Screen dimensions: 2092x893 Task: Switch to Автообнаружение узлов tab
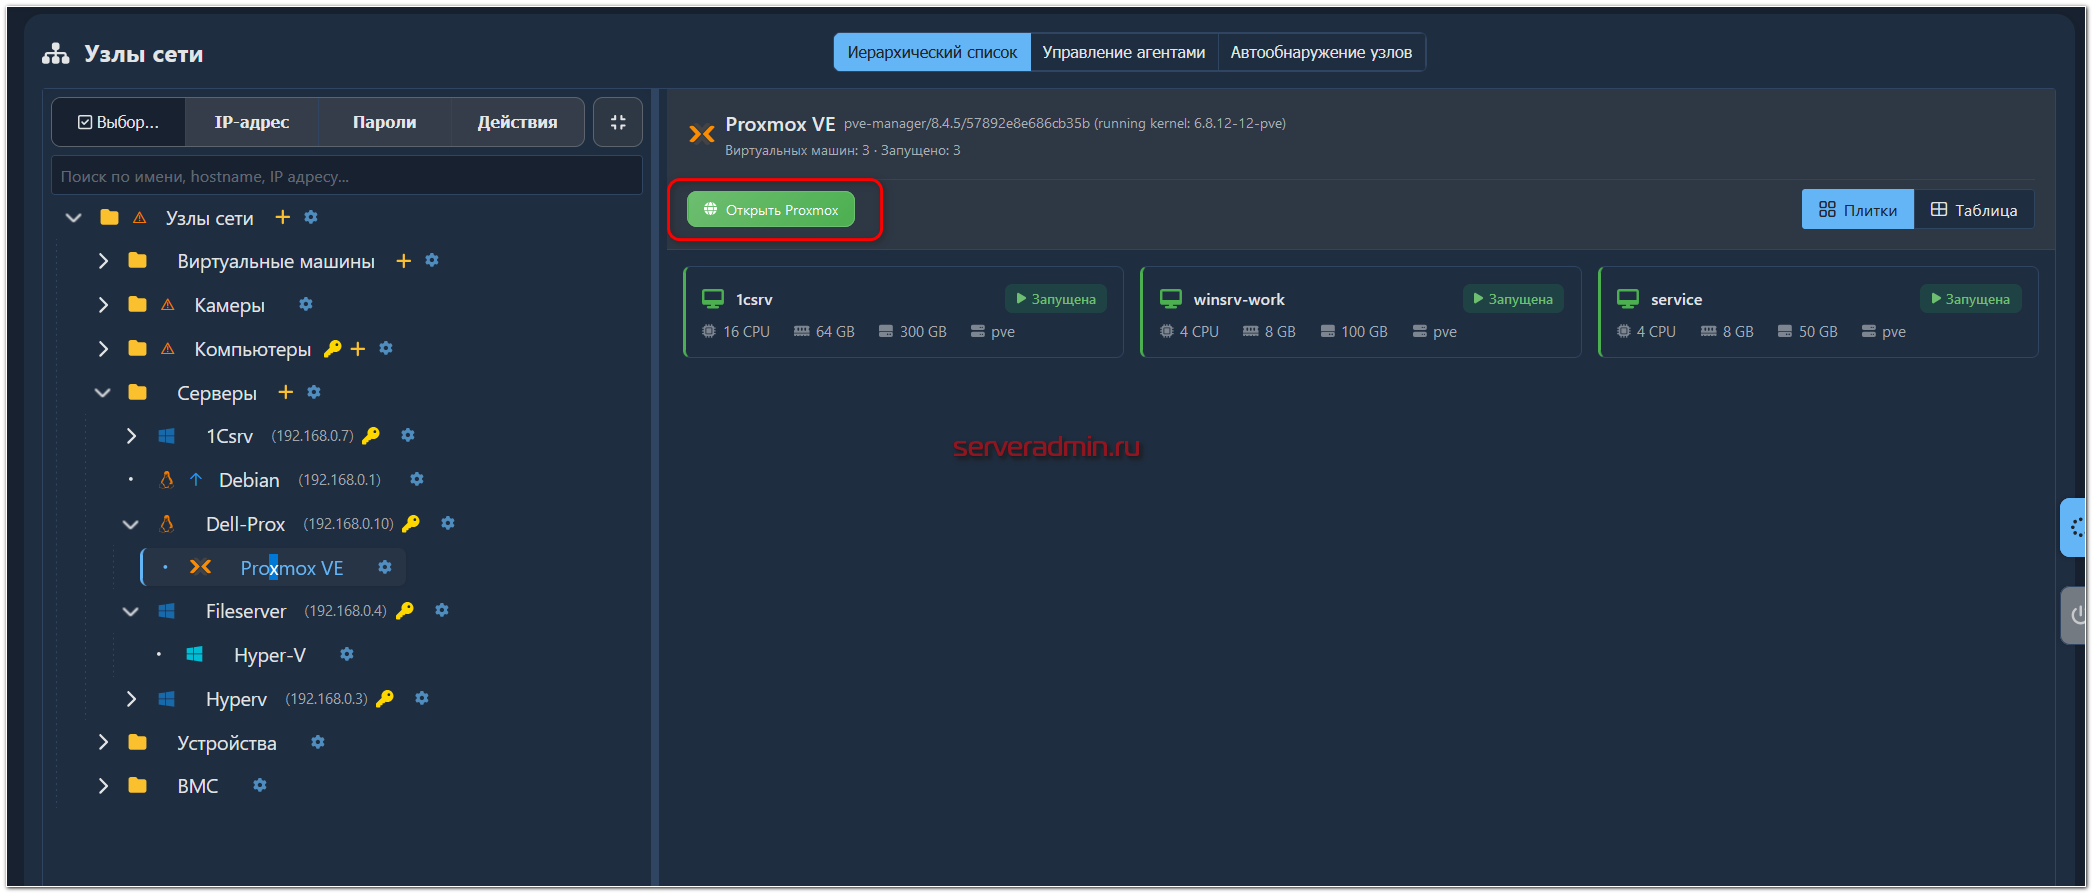click(x=1320, y=52)
